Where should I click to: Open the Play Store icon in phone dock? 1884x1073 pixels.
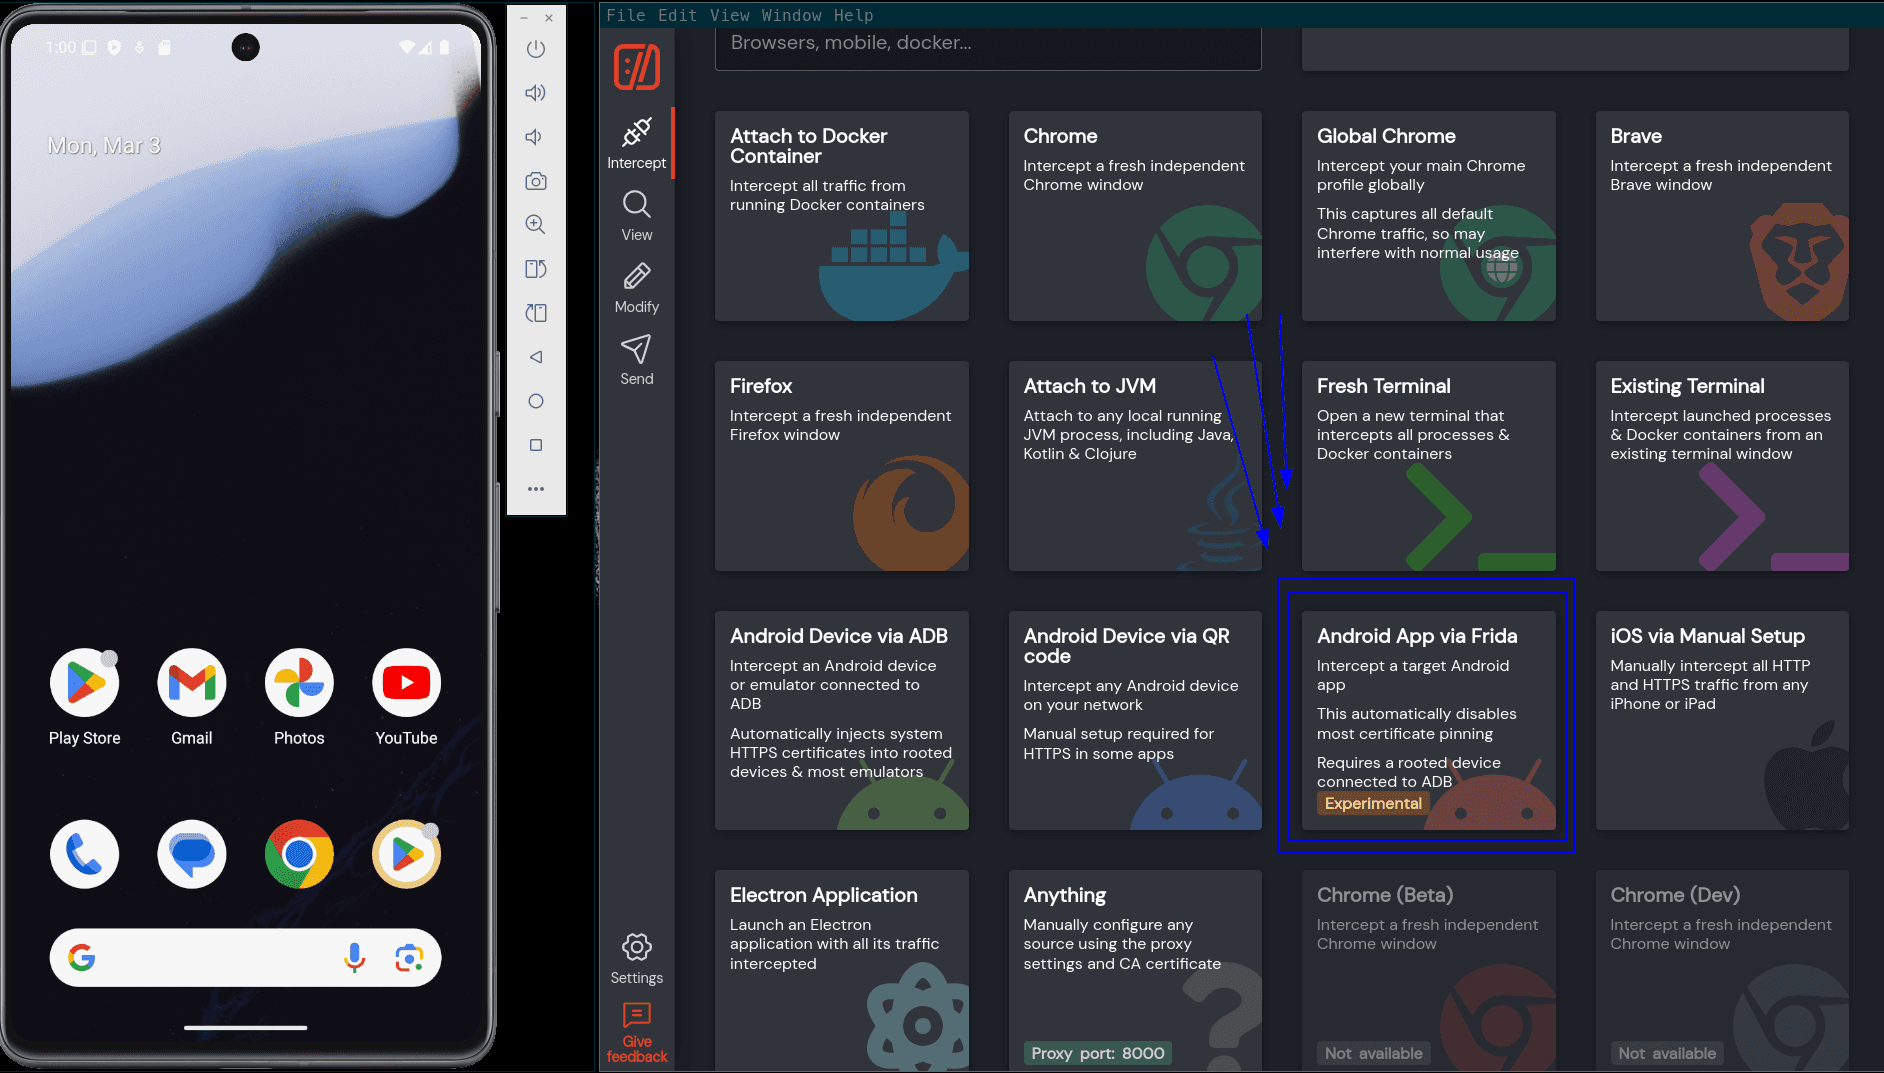tap(406, 854)
